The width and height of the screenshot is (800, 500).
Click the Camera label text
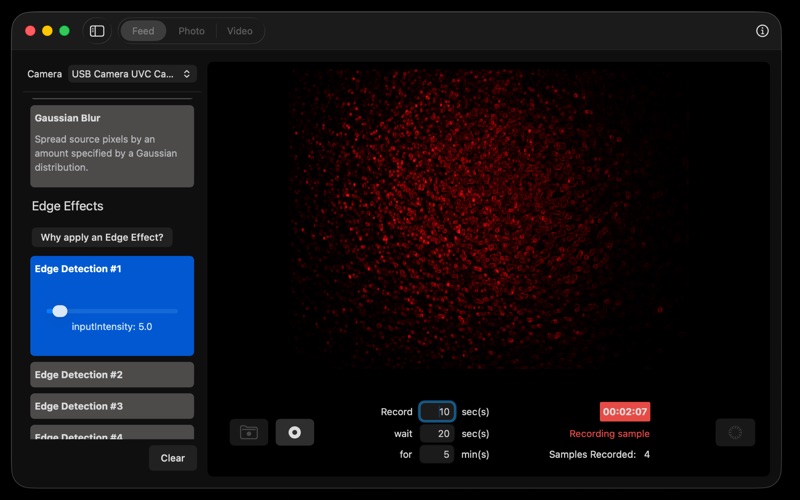pos(44,74)
